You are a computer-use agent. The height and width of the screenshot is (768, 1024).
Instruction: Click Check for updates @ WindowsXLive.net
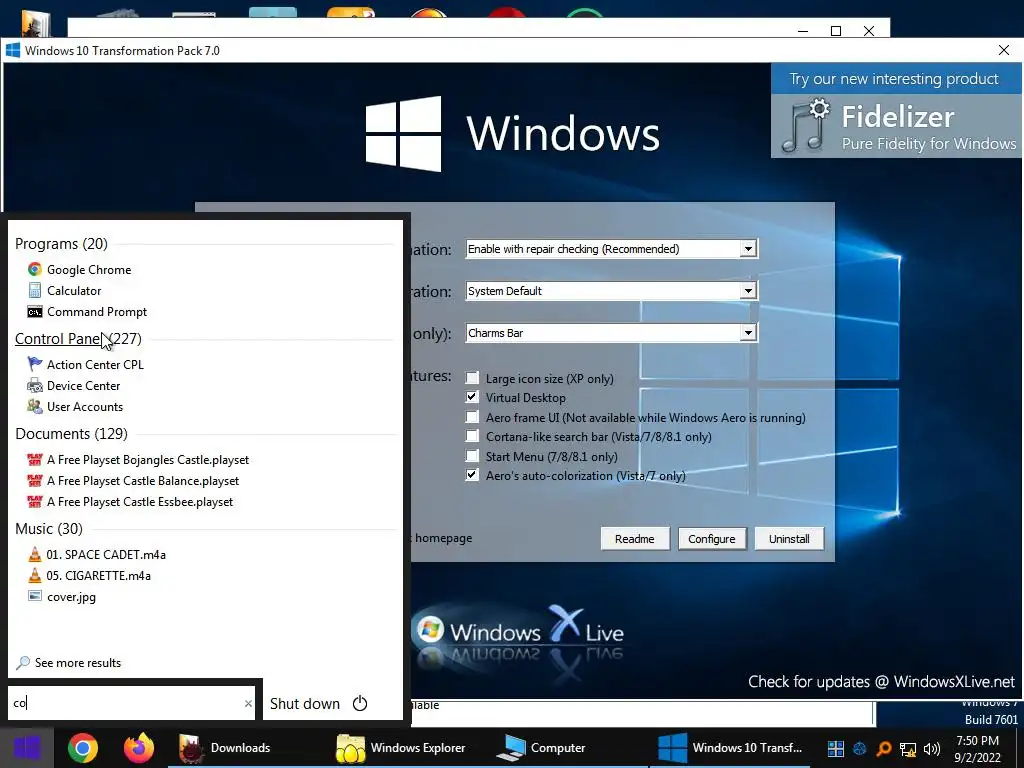pos(881,682)
